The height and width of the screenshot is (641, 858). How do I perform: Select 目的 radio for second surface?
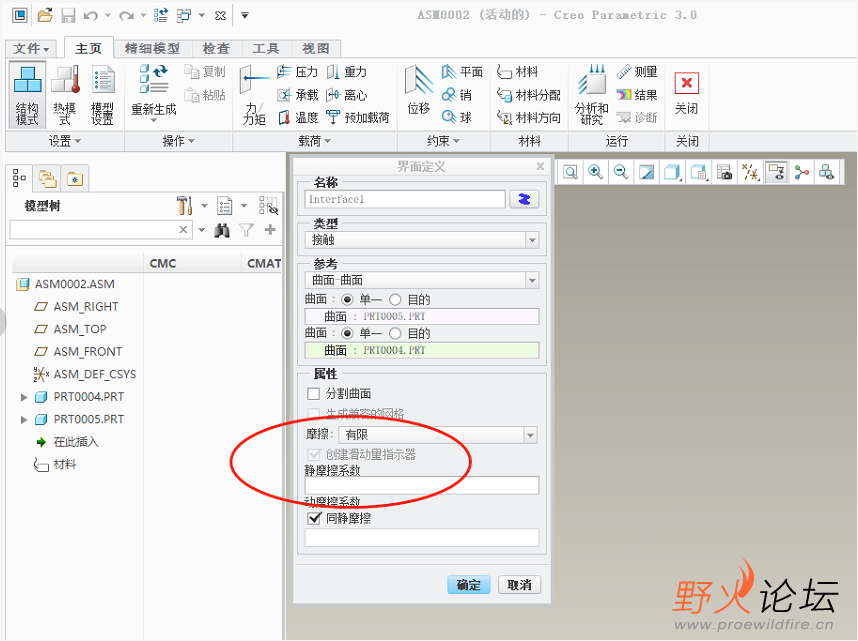(395, 333)
